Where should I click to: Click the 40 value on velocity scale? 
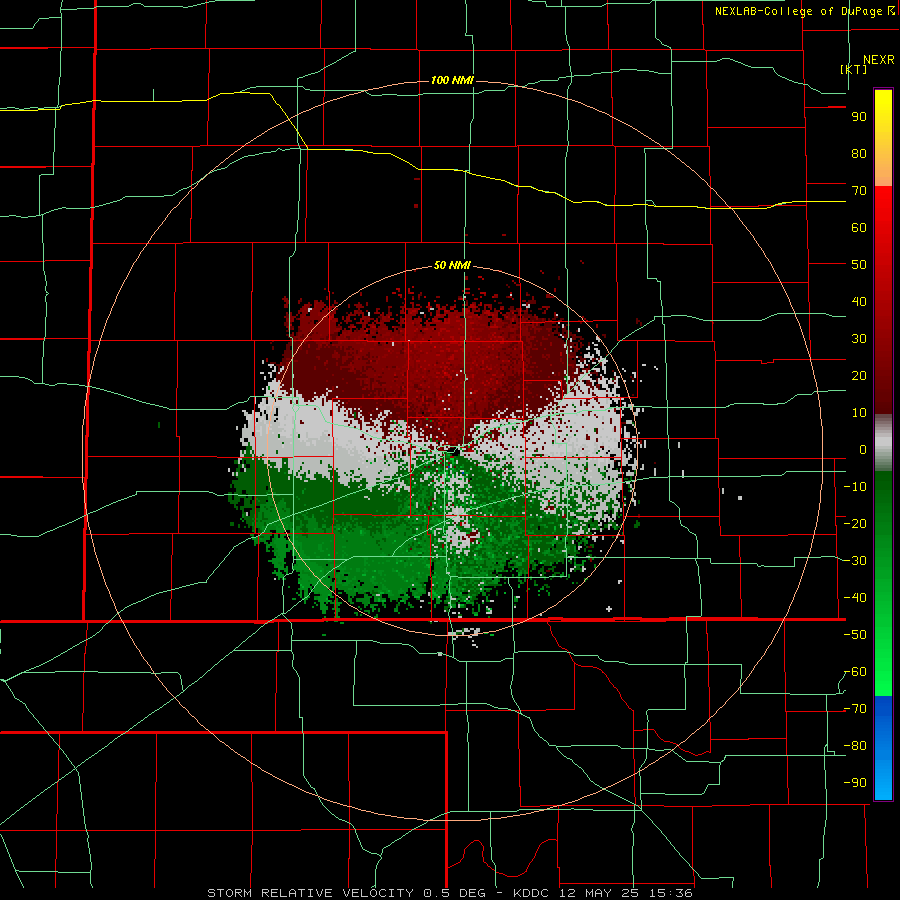pyautogui.click(x=859, y=302)
